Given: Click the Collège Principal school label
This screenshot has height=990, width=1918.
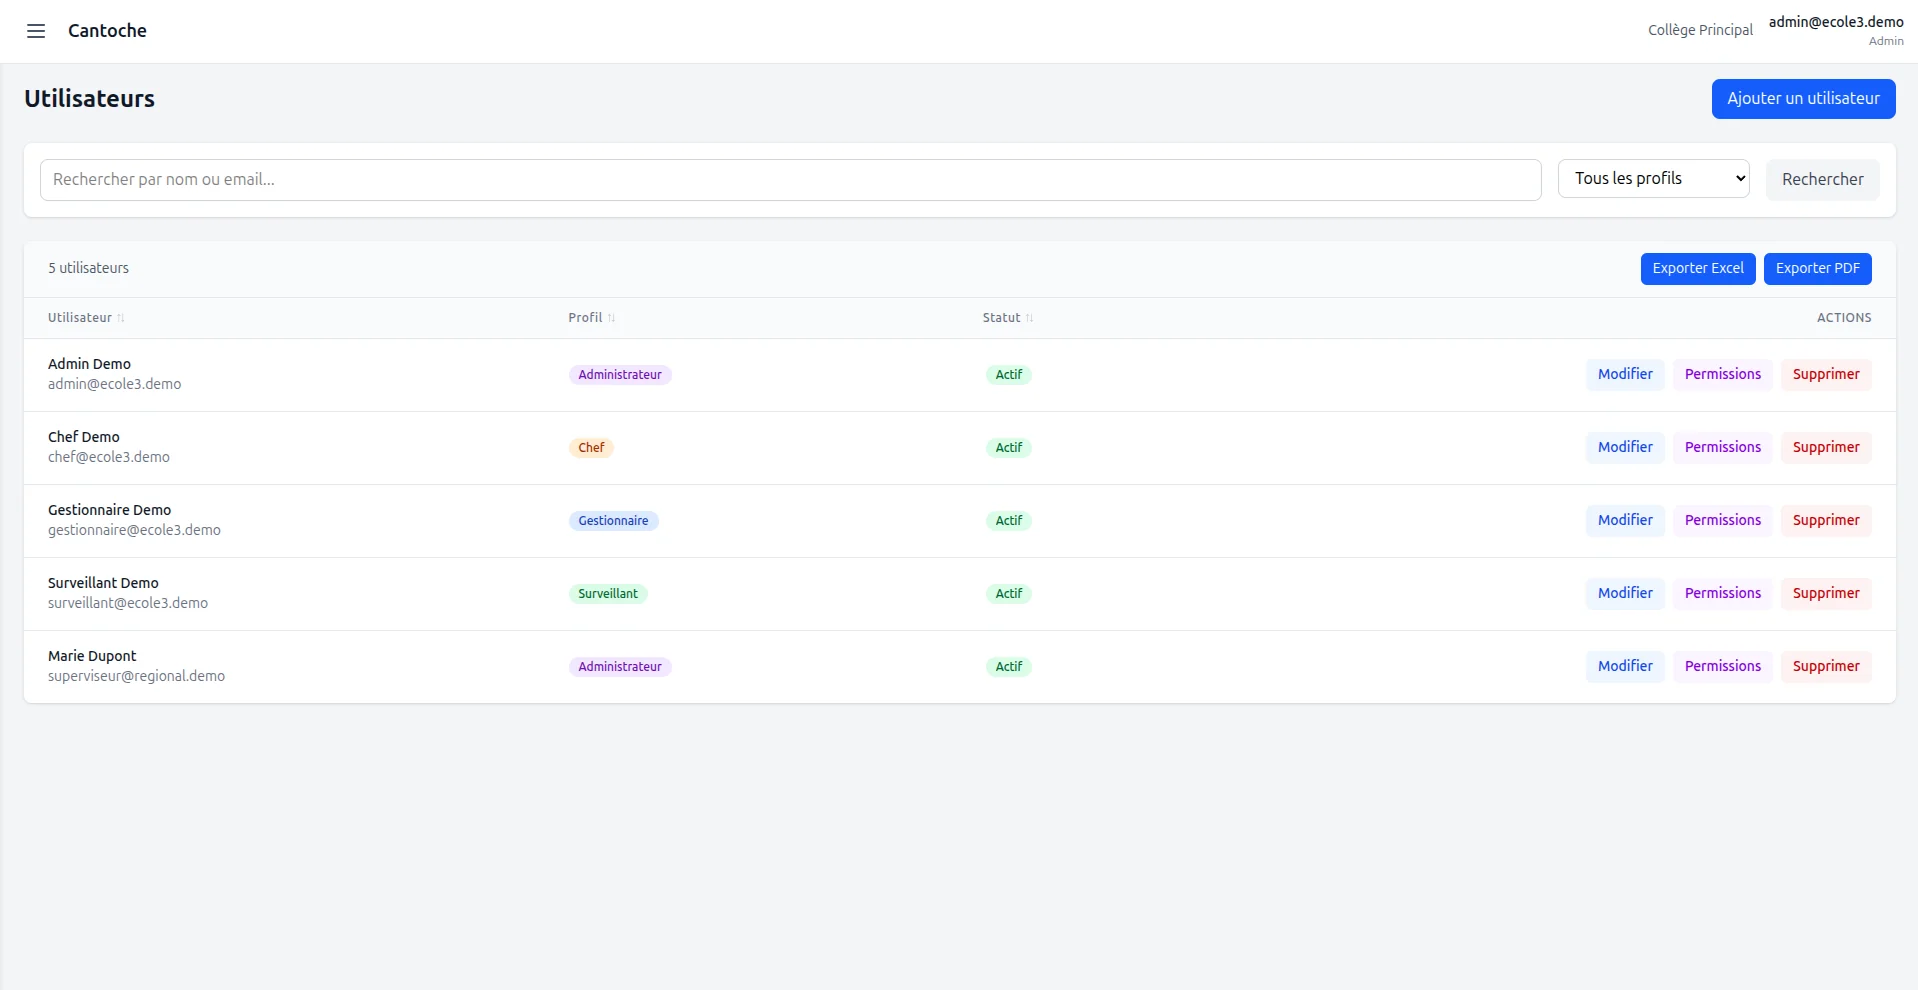Looking at the screenshot, I should [x=1699, y=31].
